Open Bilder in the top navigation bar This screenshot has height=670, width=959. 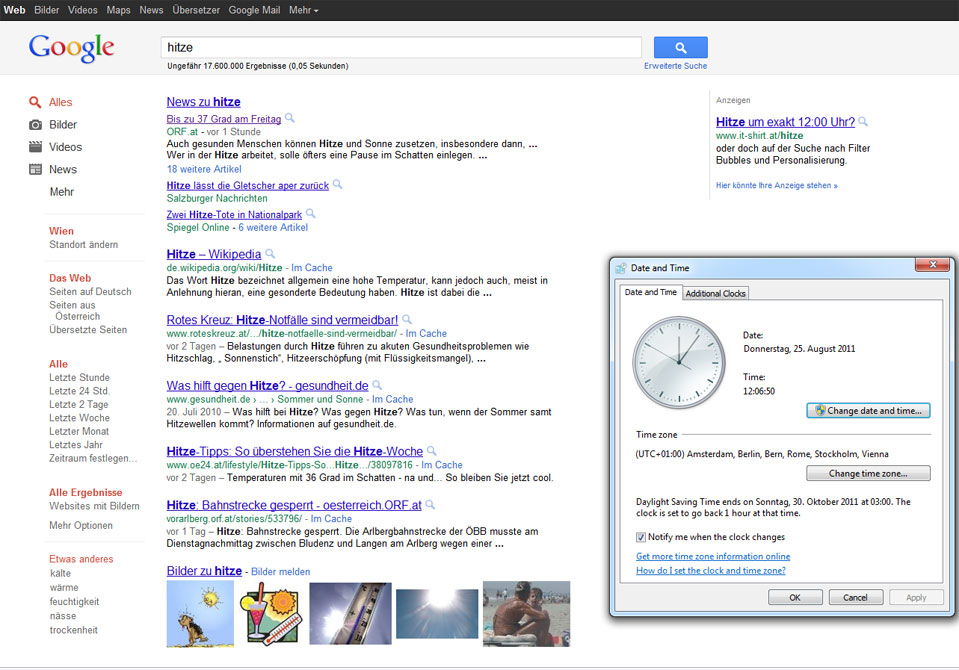click(x=46, y=10)
